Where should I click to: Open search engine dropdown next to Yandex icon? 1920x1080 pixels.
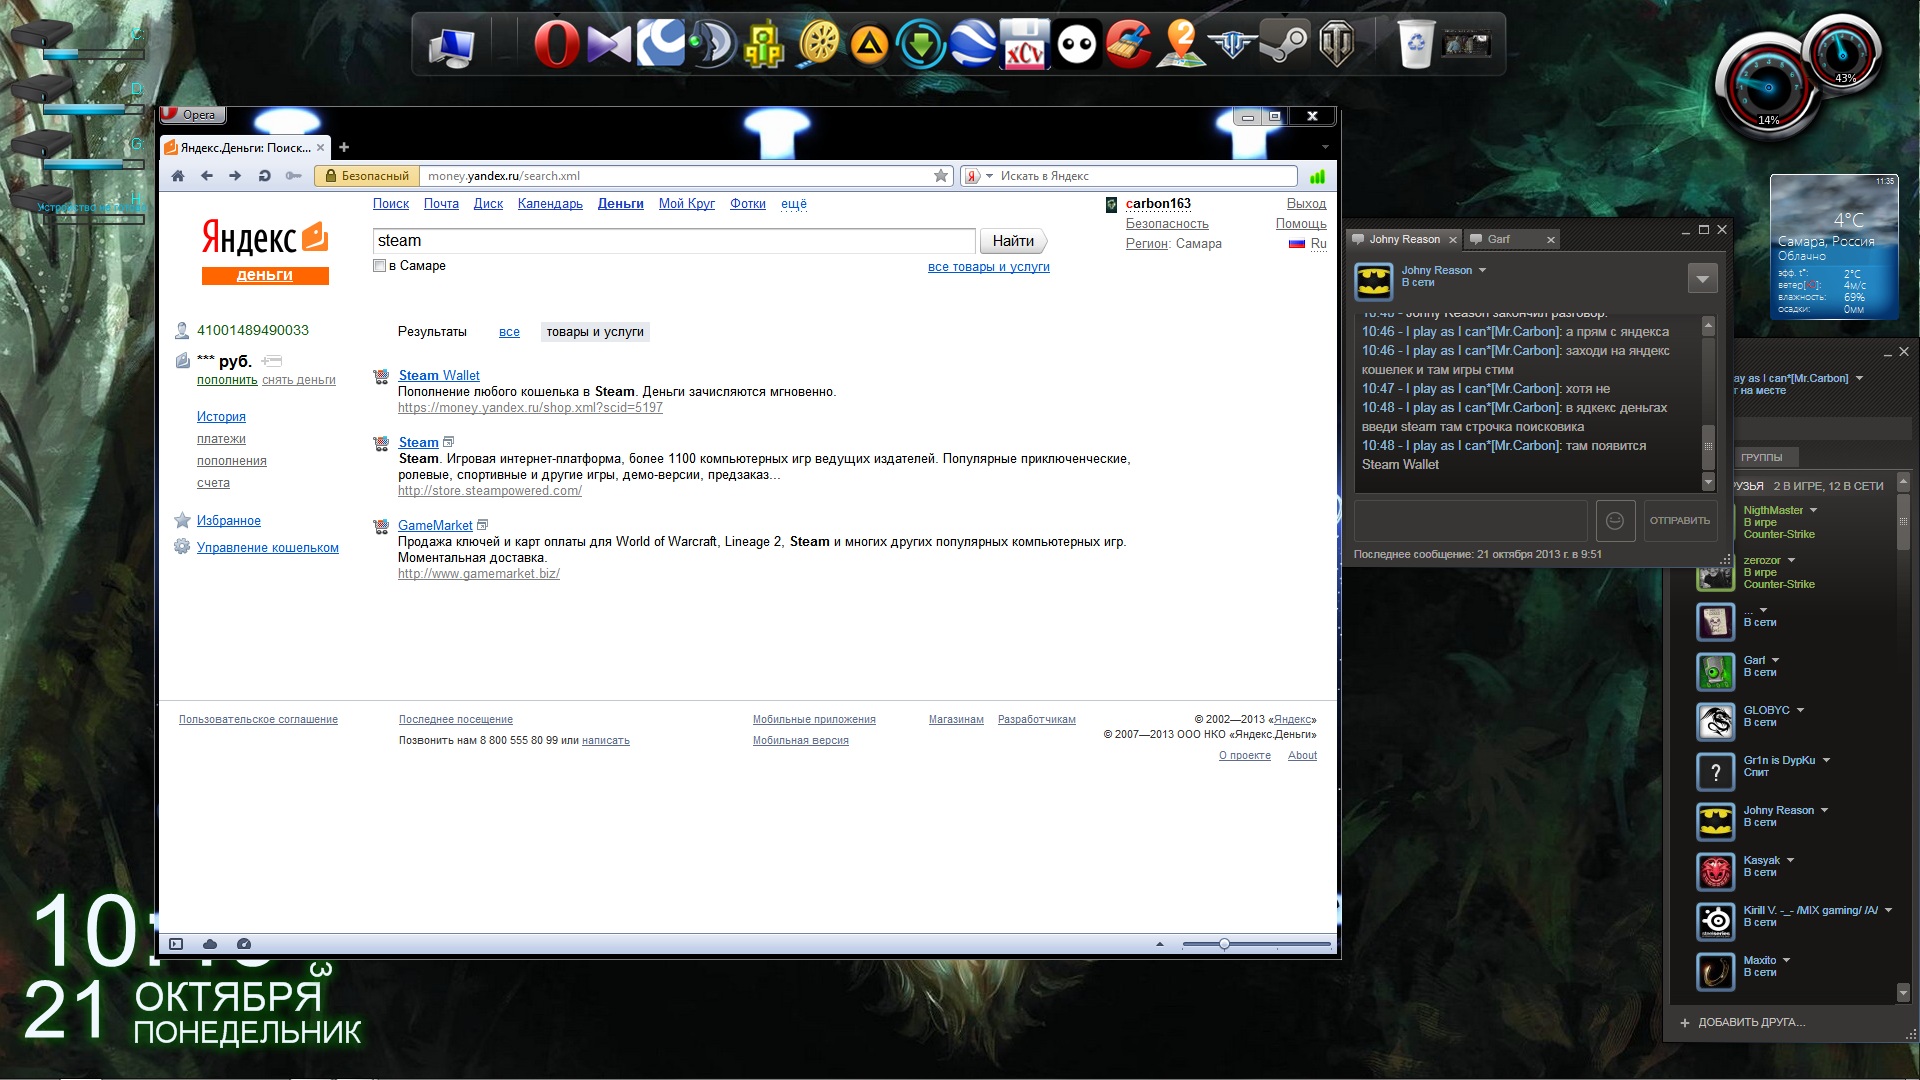990,176
